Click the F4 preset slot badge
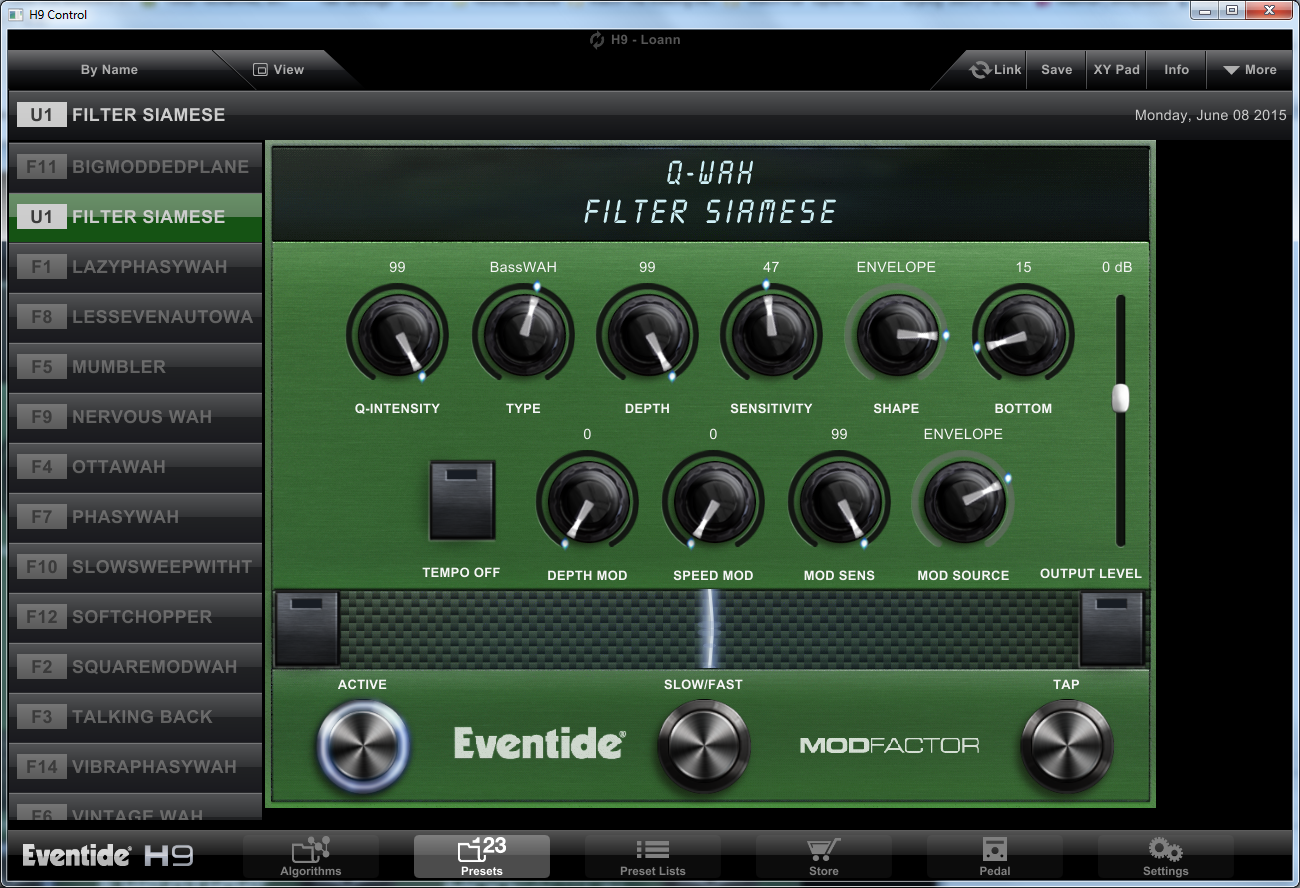Image resolution: width=1300 pixels, height=888 pixels. [x=41, y=467]
